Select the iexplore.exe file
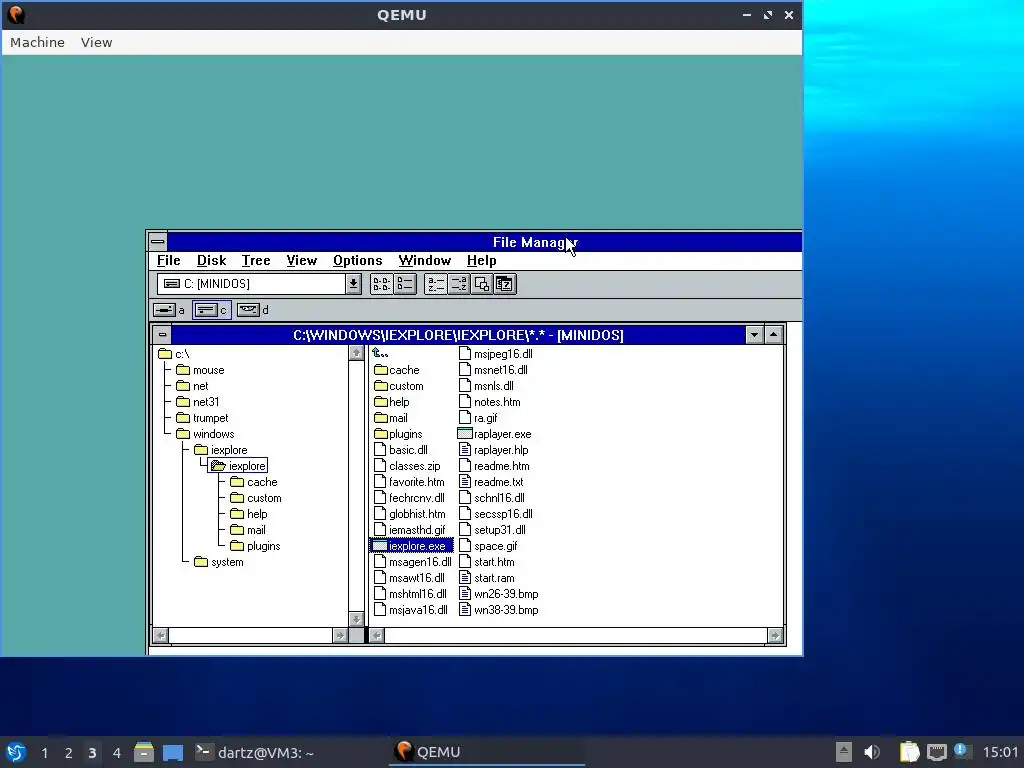The width and height of the screenshot is (1024, 768). (411, 546)
